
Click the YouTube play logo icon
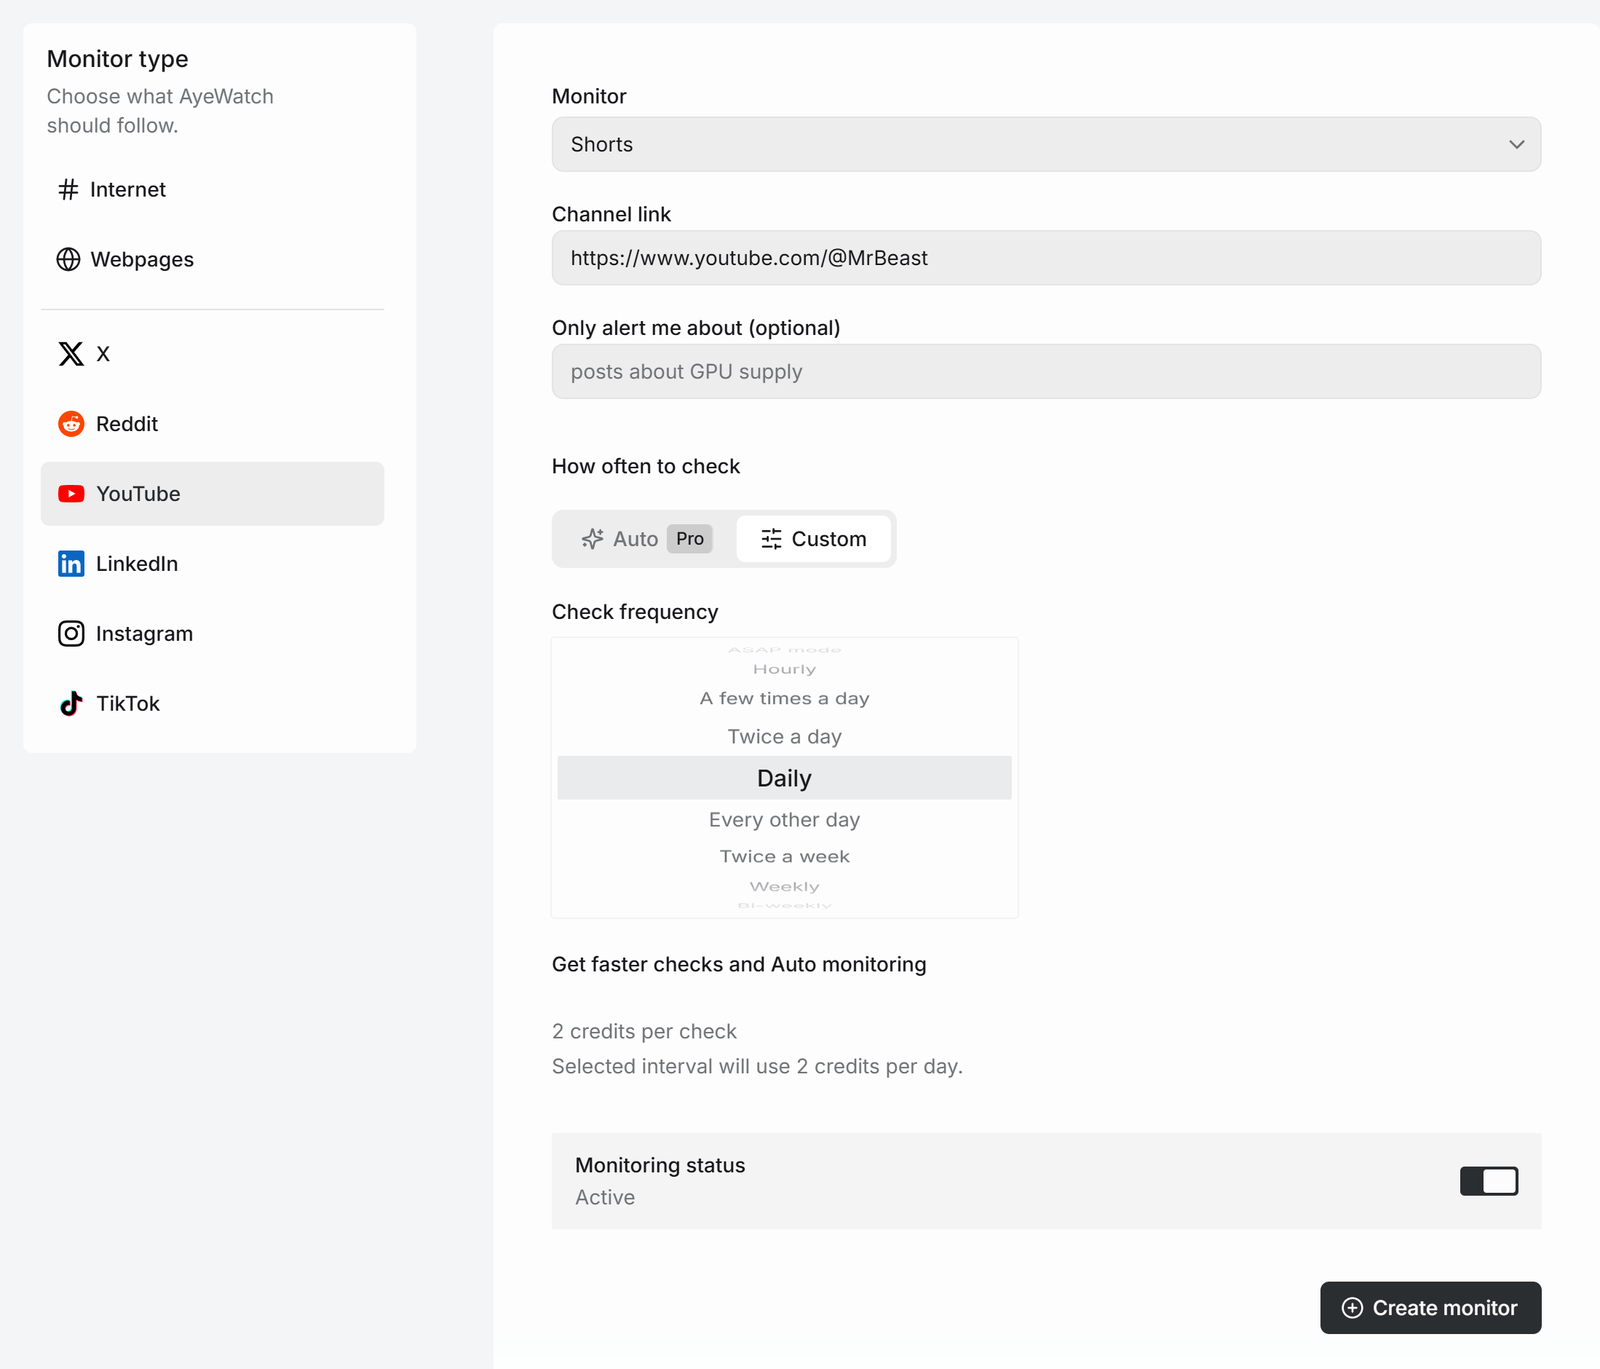point(71,494)
